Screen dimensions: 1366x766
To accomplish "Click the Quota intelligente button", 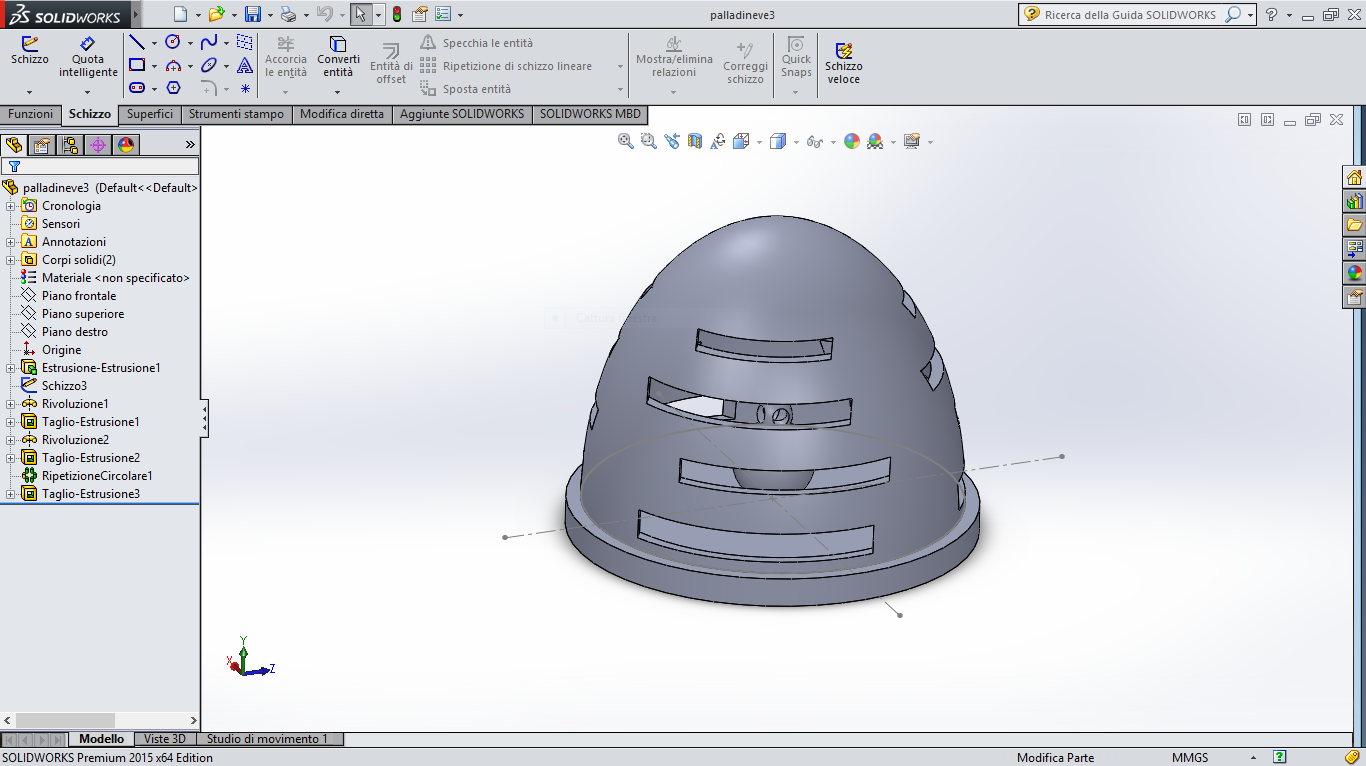I will 88,58.
